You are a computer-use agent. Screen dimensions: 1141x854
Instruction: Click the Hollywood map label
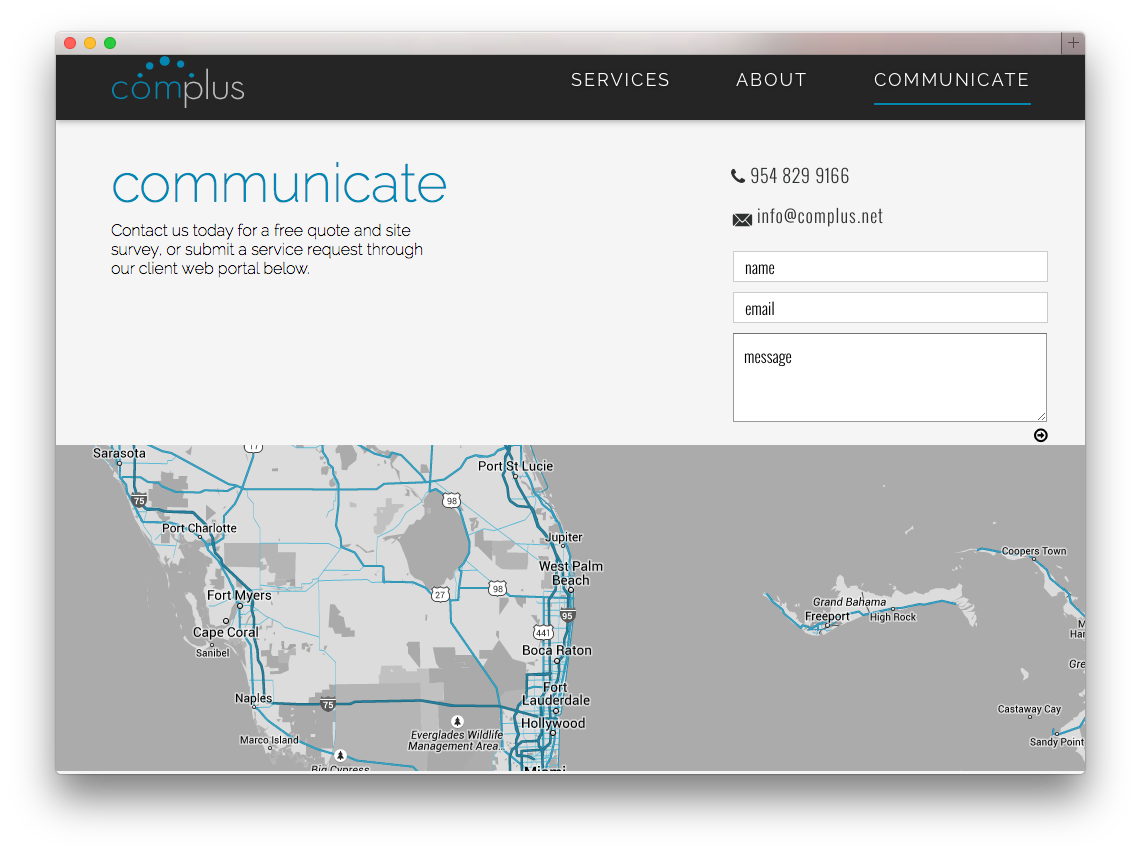pos(553,723)
